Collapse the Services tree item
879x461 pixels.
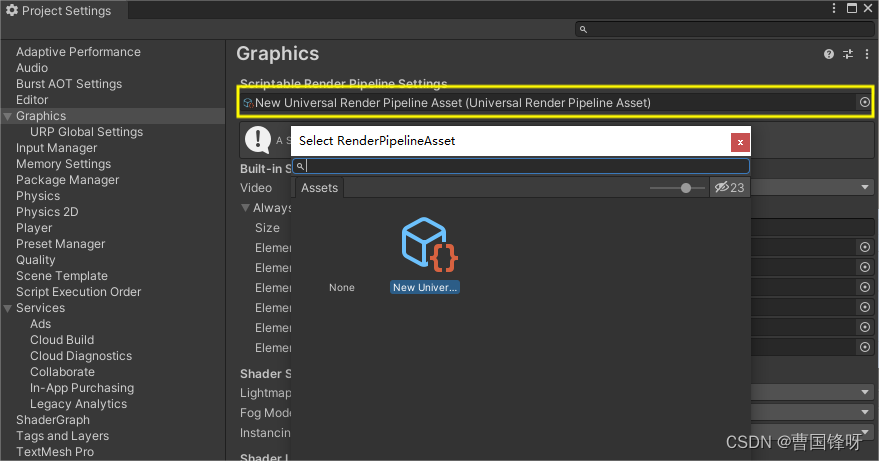(x=8, y=308)
